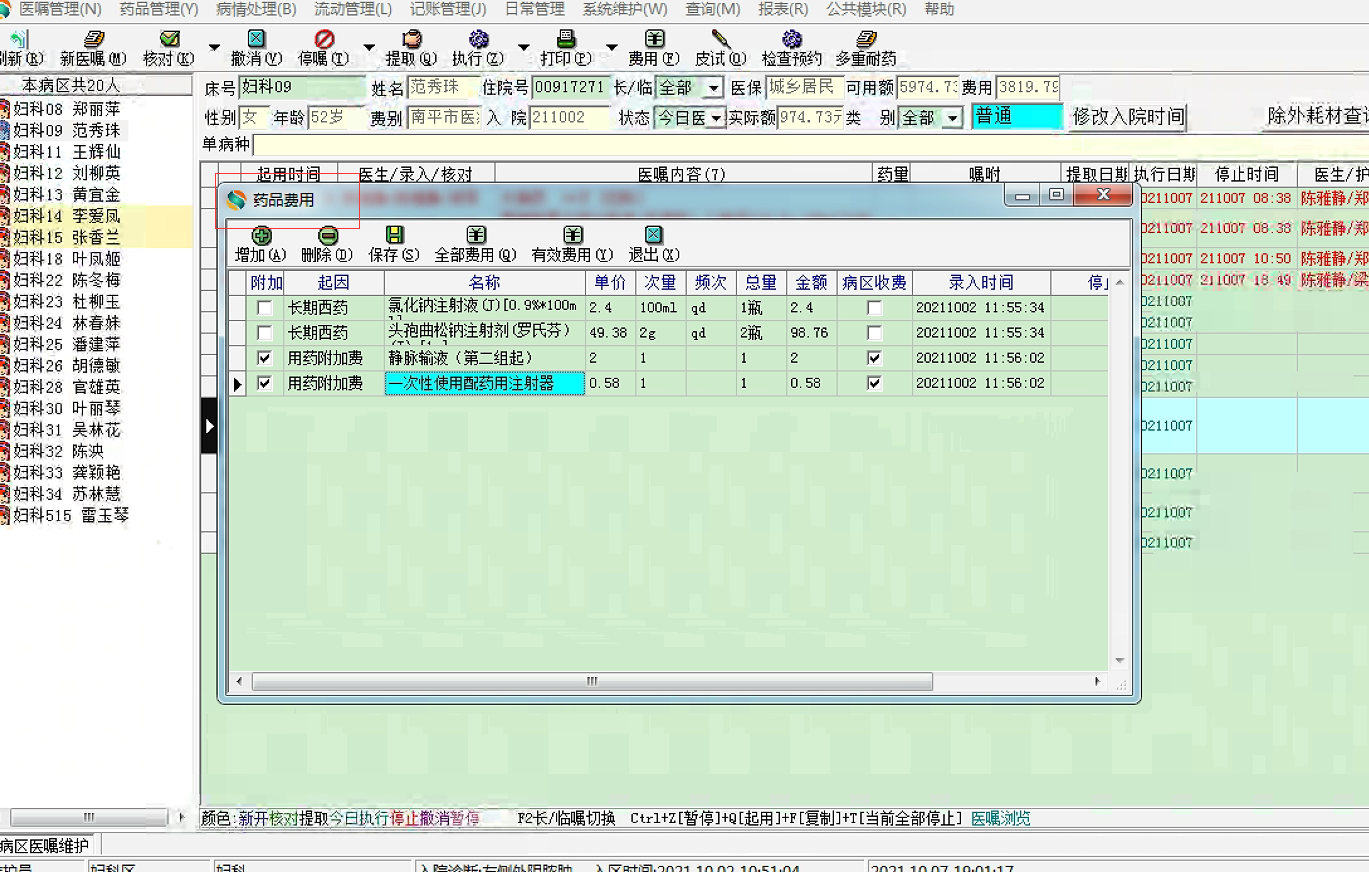
Task: Click the 撤消 undo toolbar icon
Action: coord(256,40)
